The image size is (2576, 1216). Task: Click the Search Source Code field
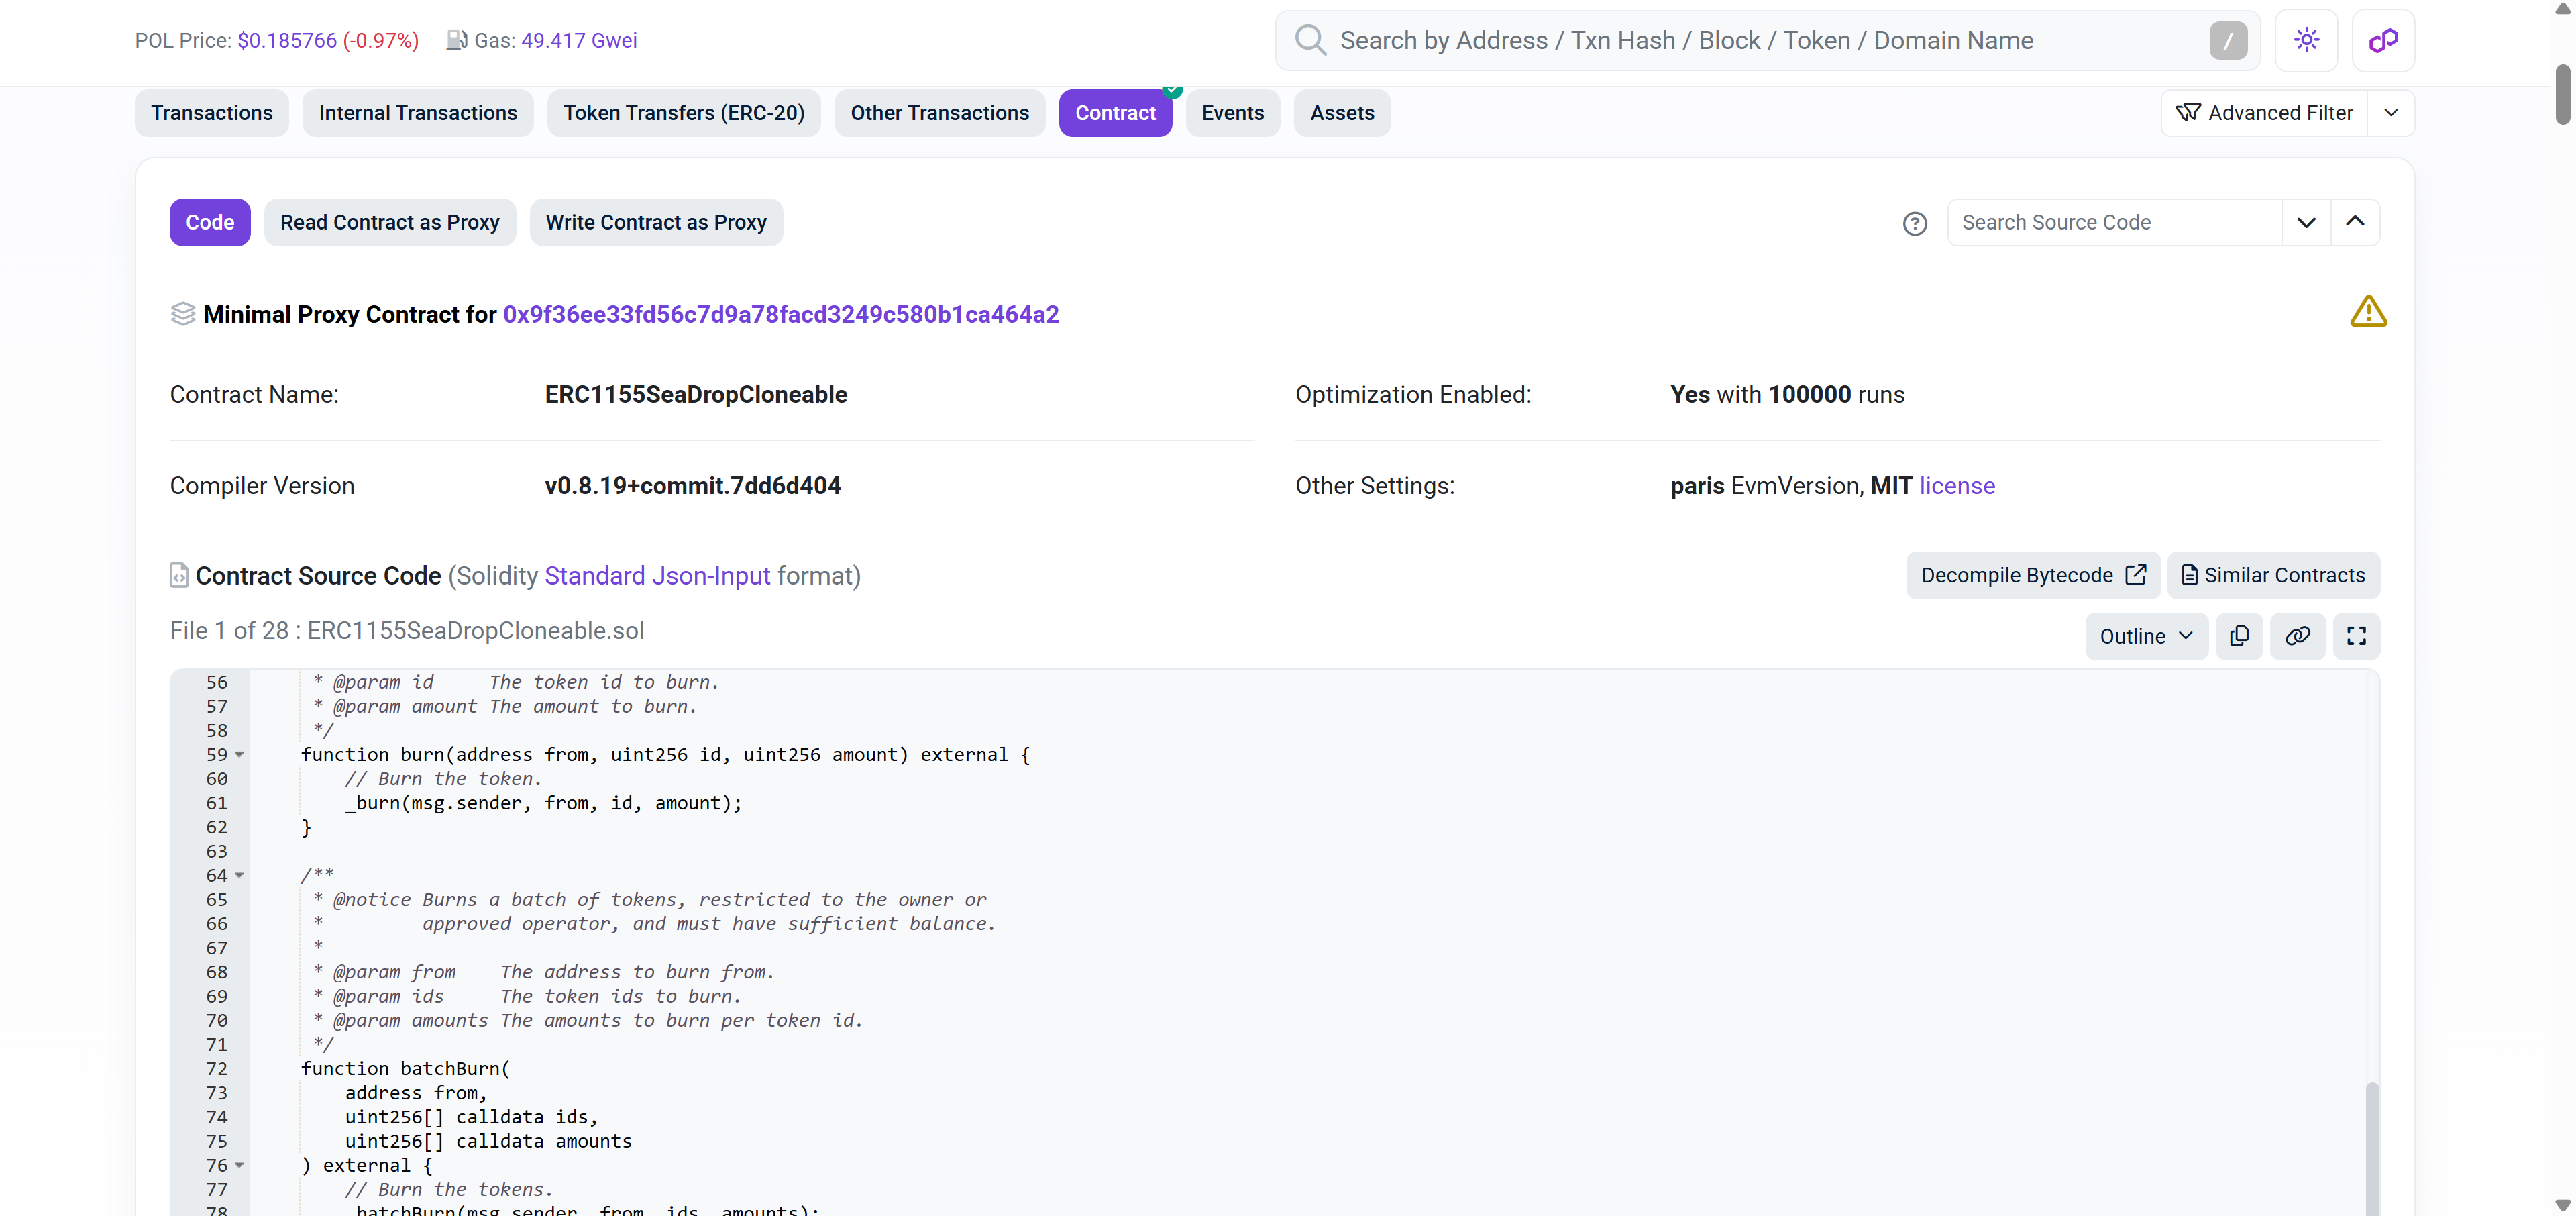(2113, 223)
